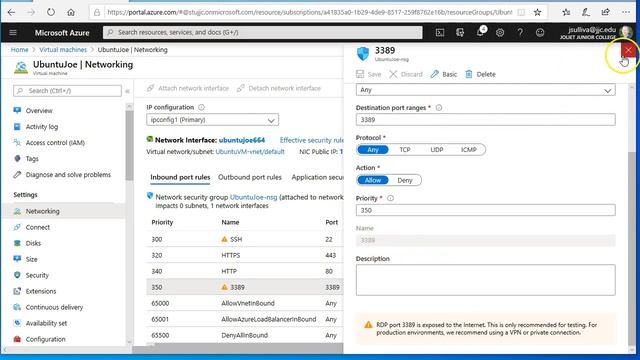Switch to Application security groups tab
Viewport: 640px width, 360px height.
point(317,178)
